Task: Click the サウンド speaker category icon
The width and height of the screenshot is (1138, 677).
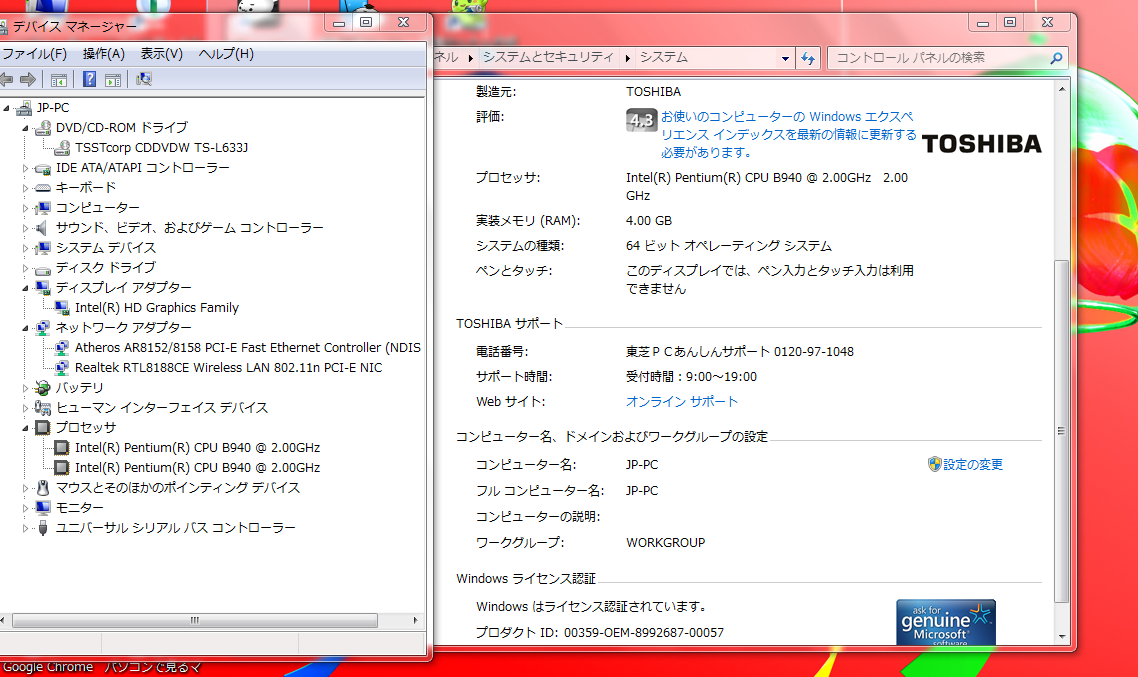Action: 43,228
